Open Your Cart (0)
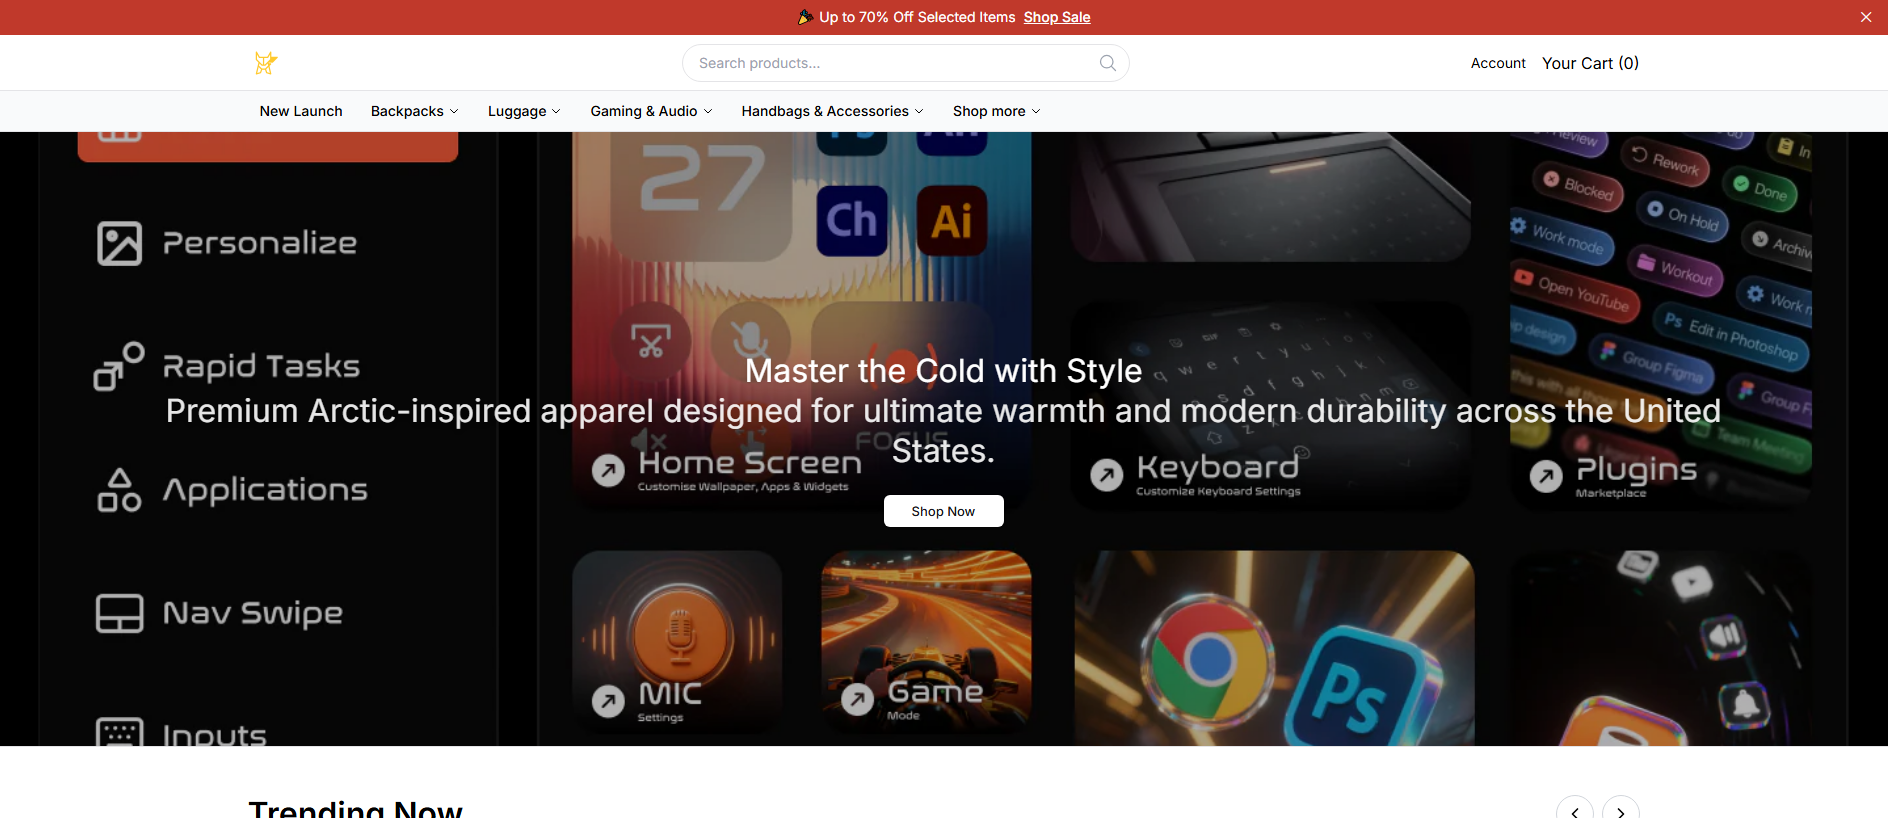Screen dimensions: 1888x818 click(1590, 63)
